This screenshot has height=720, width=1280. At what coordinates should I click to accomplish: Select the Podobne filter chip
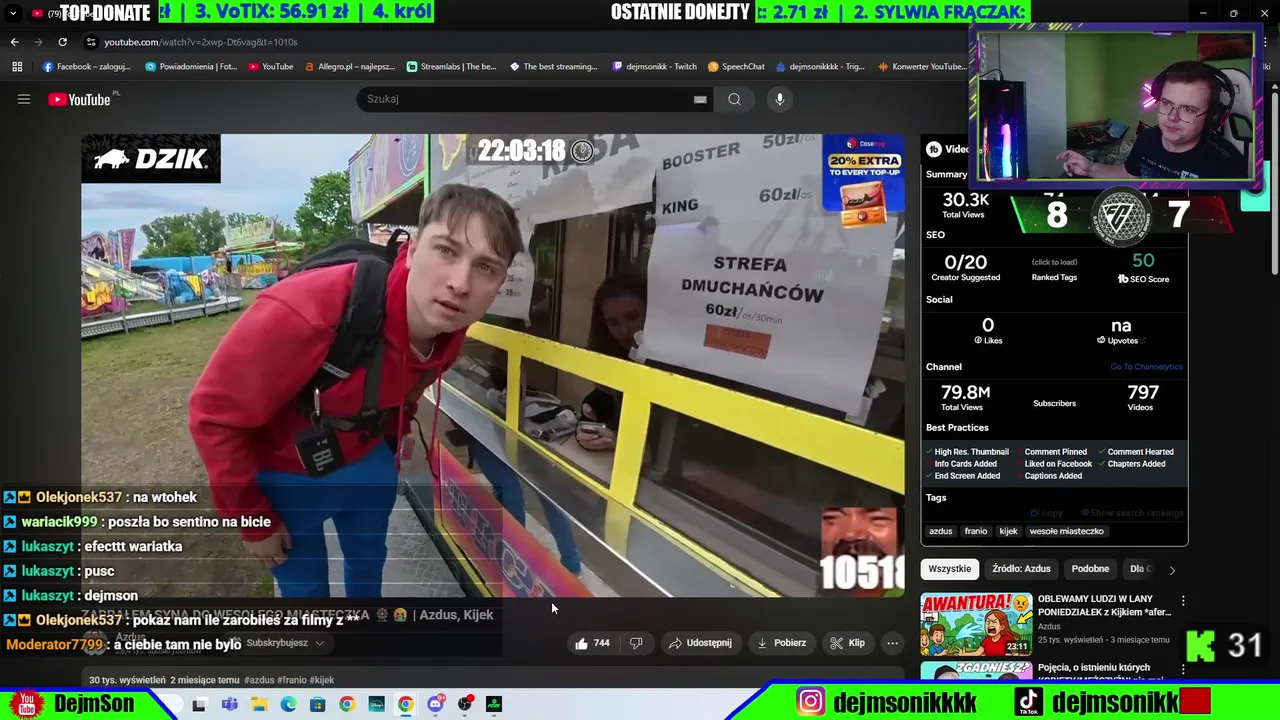1090,569
